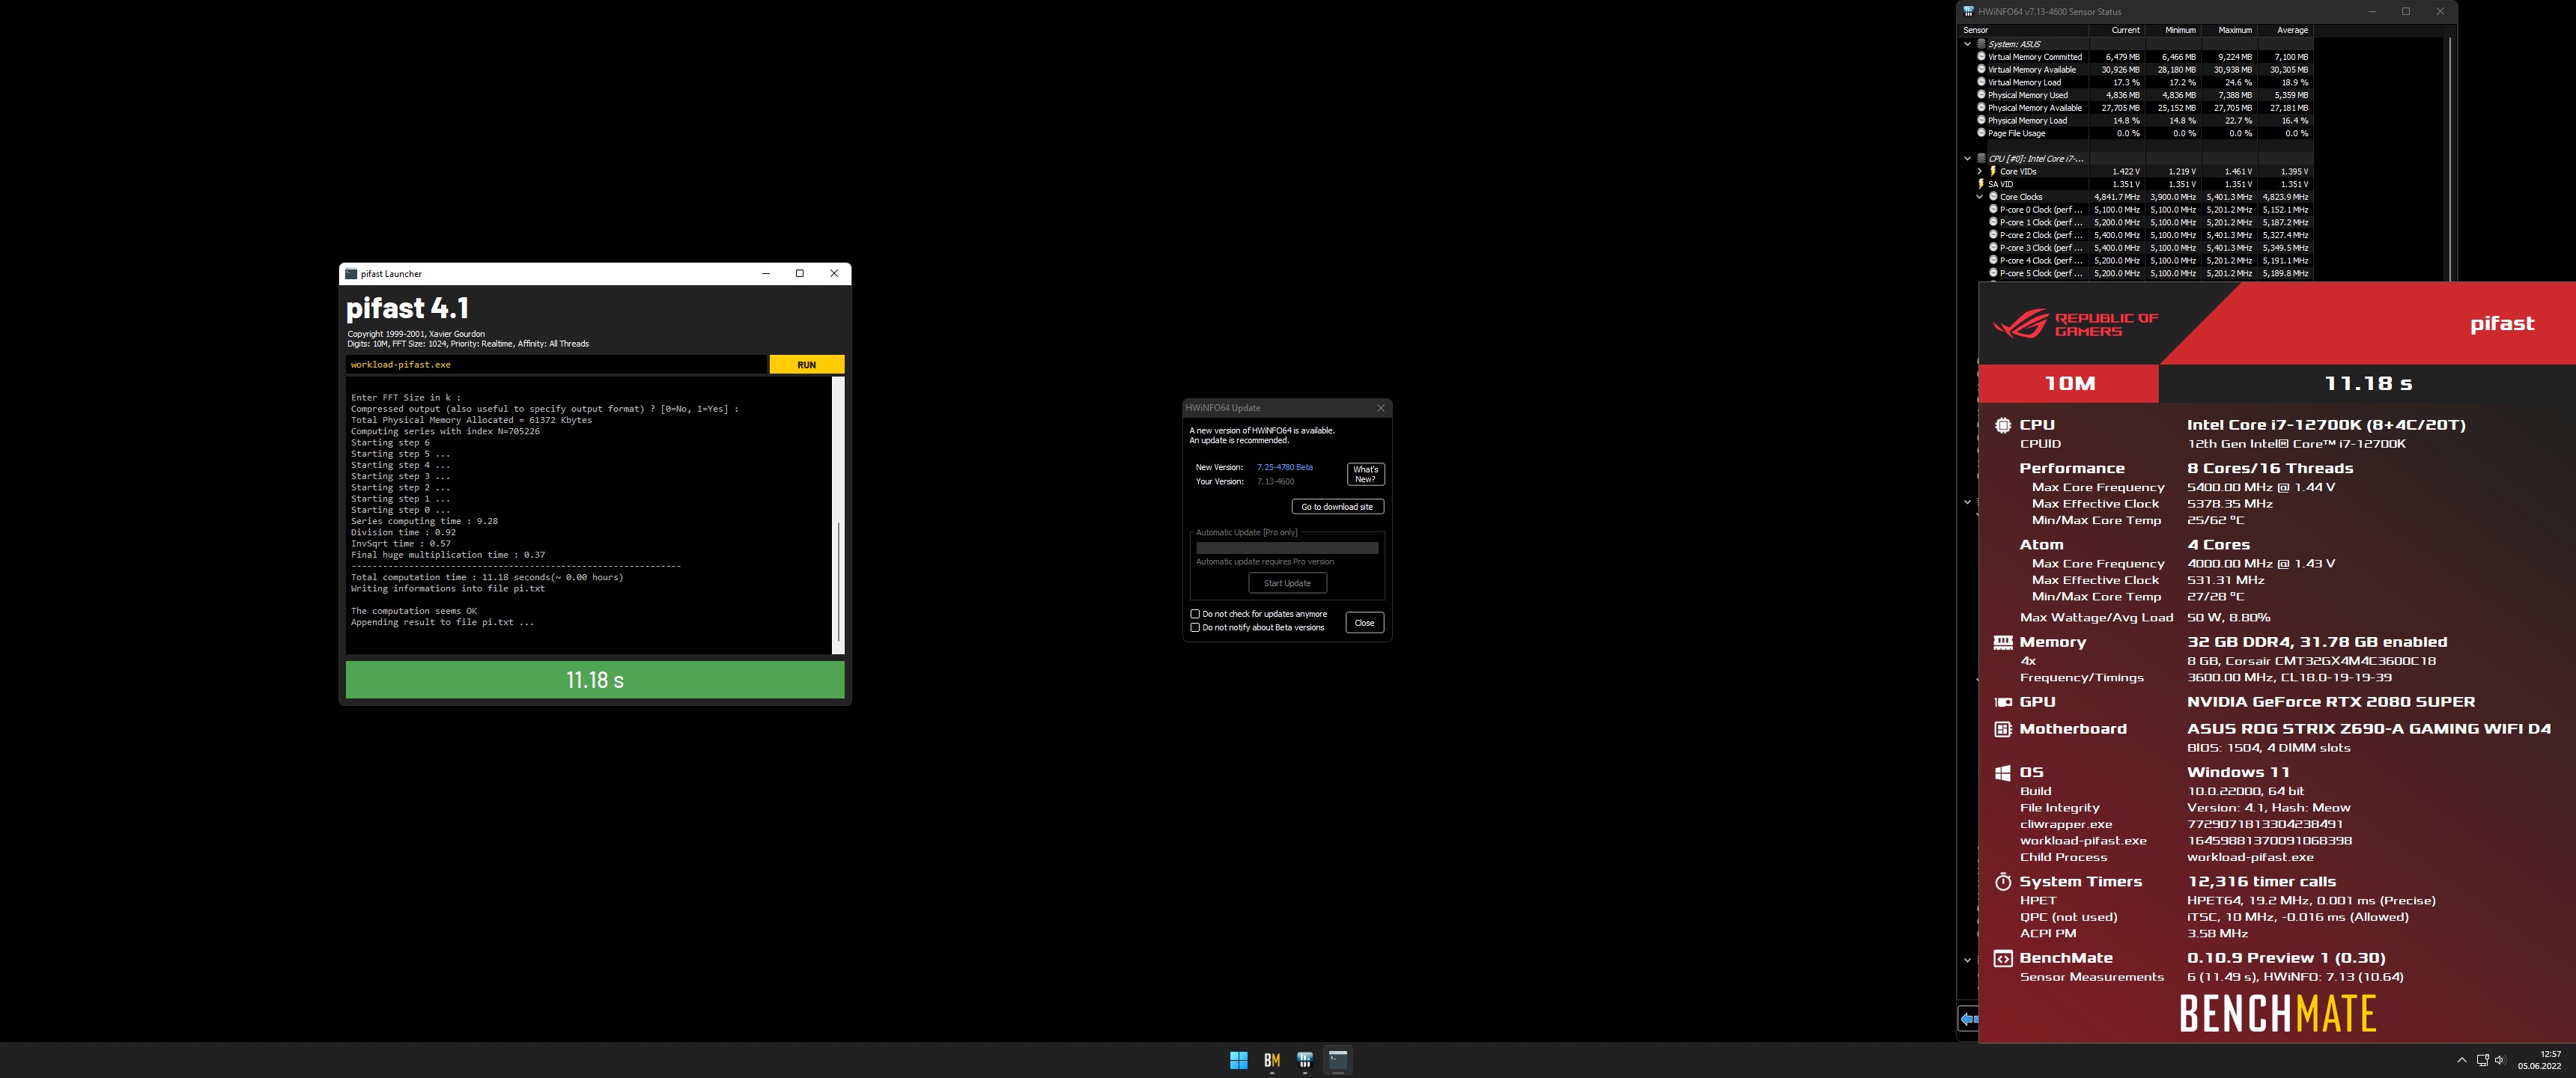Click the Start Update button
Screen dimensions: 2576x1078
click(1287, 583)
